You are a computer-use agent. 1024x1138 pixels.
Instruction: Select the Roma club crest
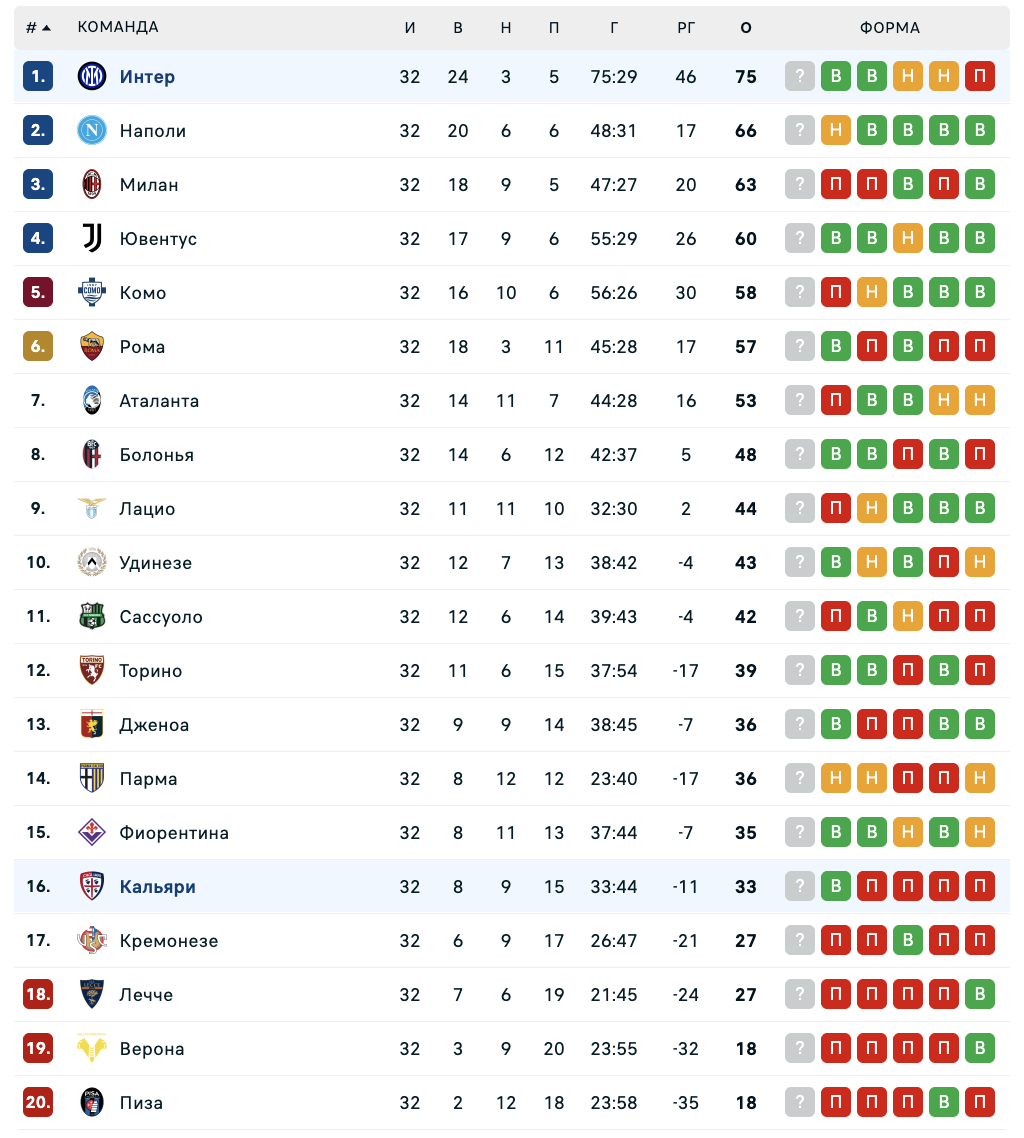click(92, 346)
